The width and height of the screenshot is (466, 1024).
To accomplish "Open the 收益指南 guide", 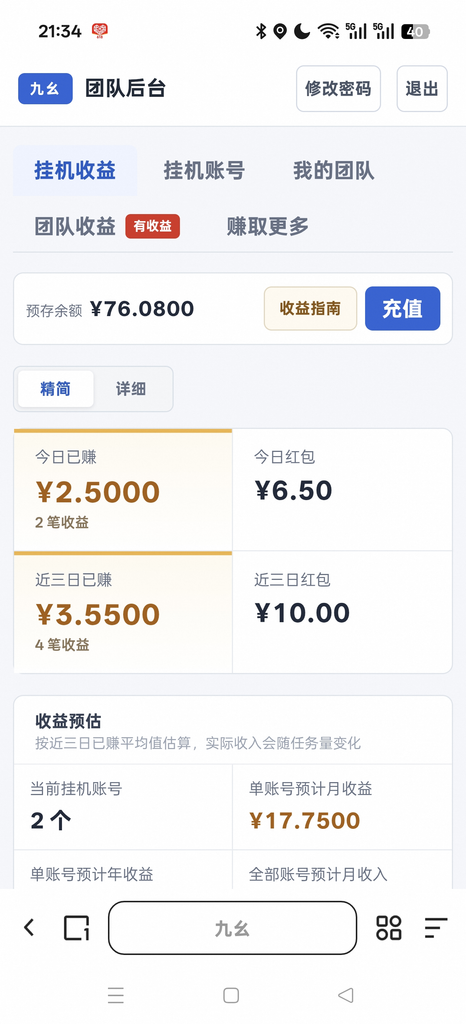I will (x=311, y=308).
